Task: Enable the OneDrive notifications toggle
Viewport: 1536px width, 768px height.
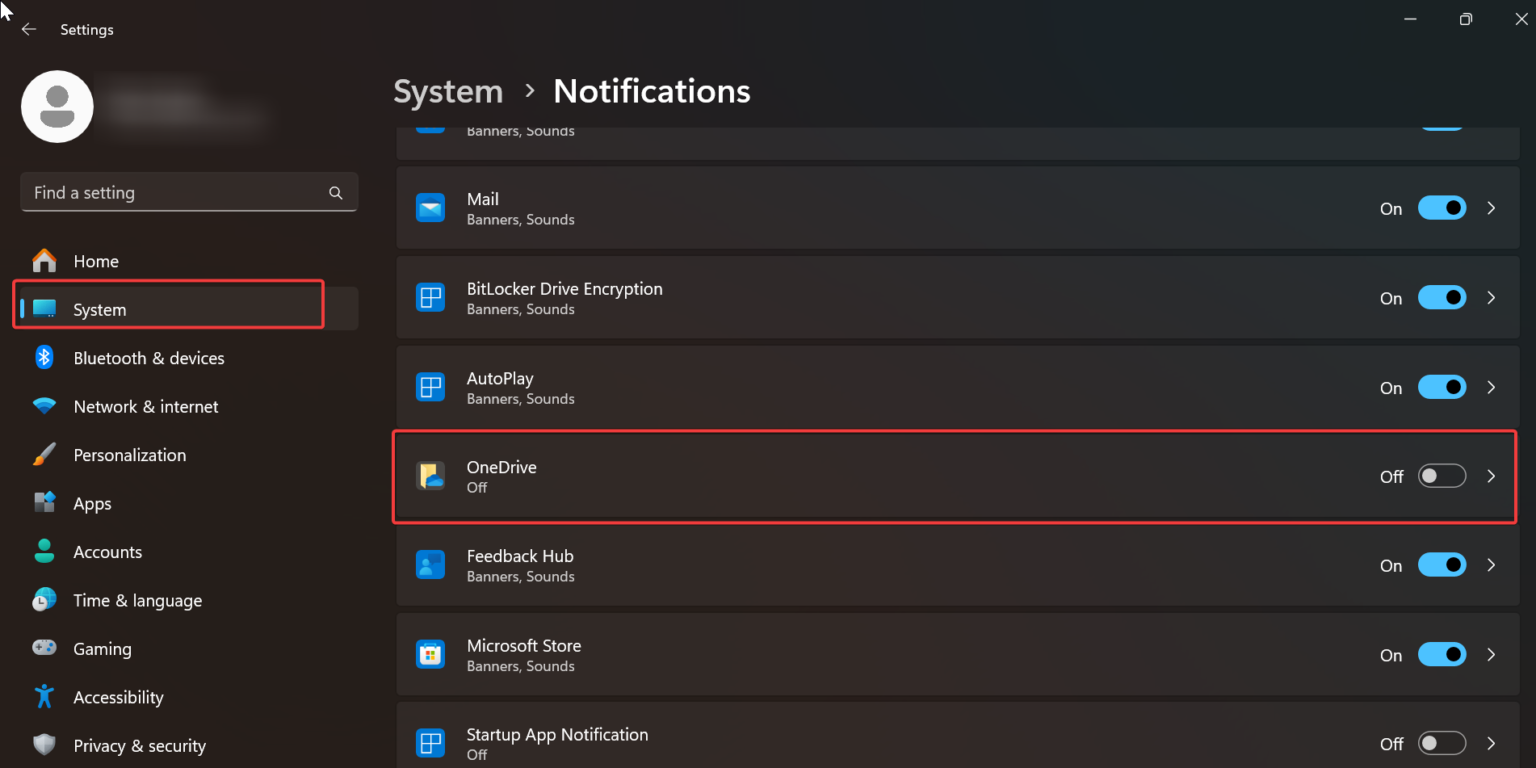Action: [1442, 475]
